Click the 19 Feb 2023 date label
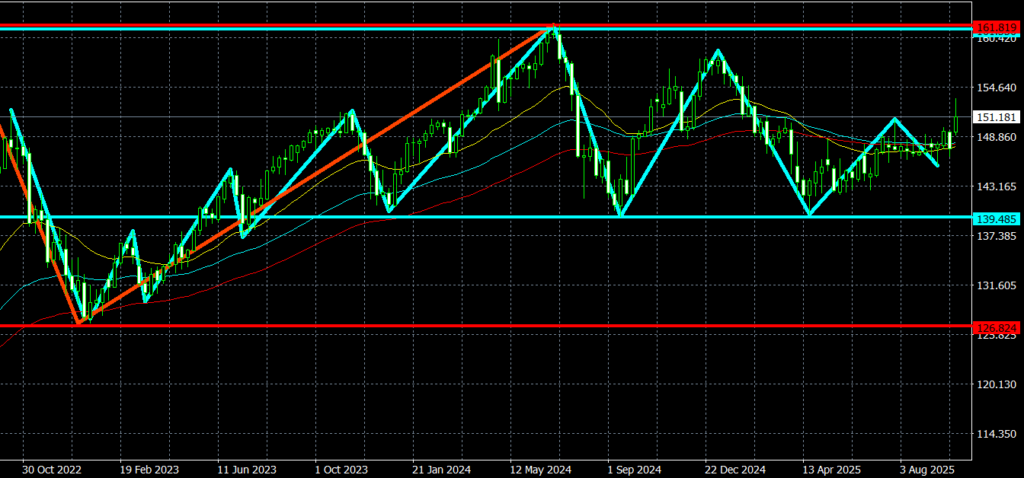1024x478 pixels. (148, 468)
